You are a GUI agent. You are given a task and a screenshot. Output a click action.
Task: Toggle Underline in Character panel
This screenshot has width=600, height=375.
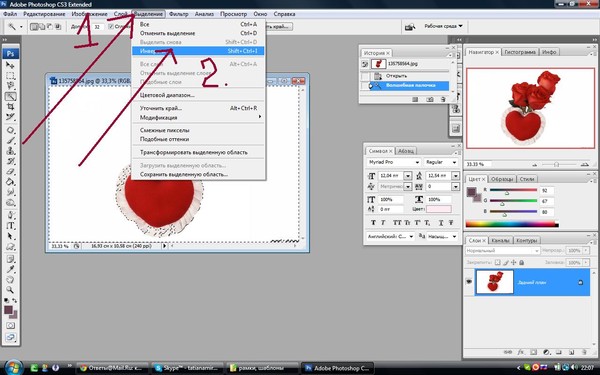coord(441,223)
